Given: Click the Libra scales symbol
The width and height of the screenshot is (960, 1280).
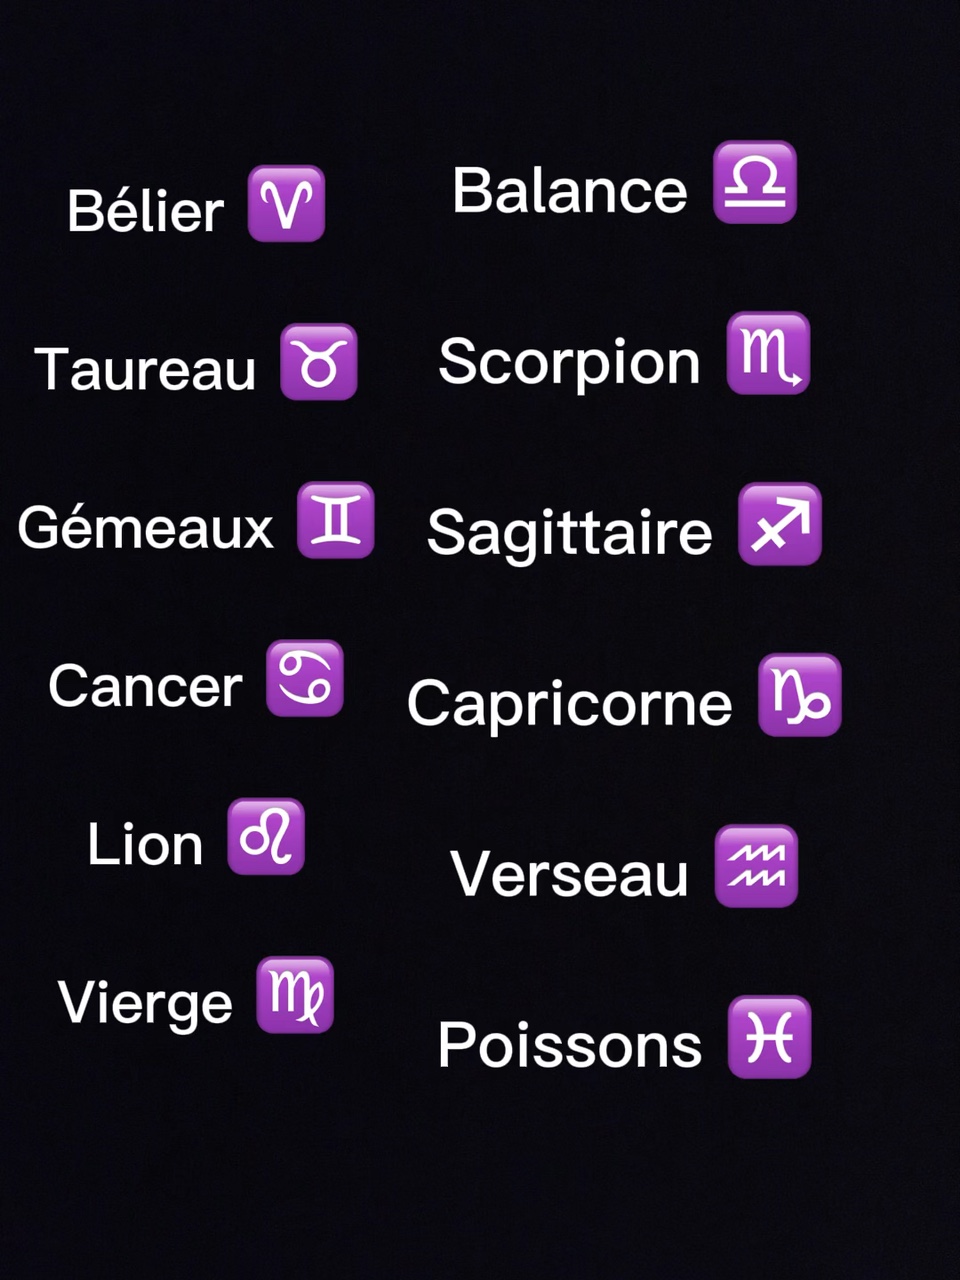Looking at the screenshot, I should [x=755, y=182].
